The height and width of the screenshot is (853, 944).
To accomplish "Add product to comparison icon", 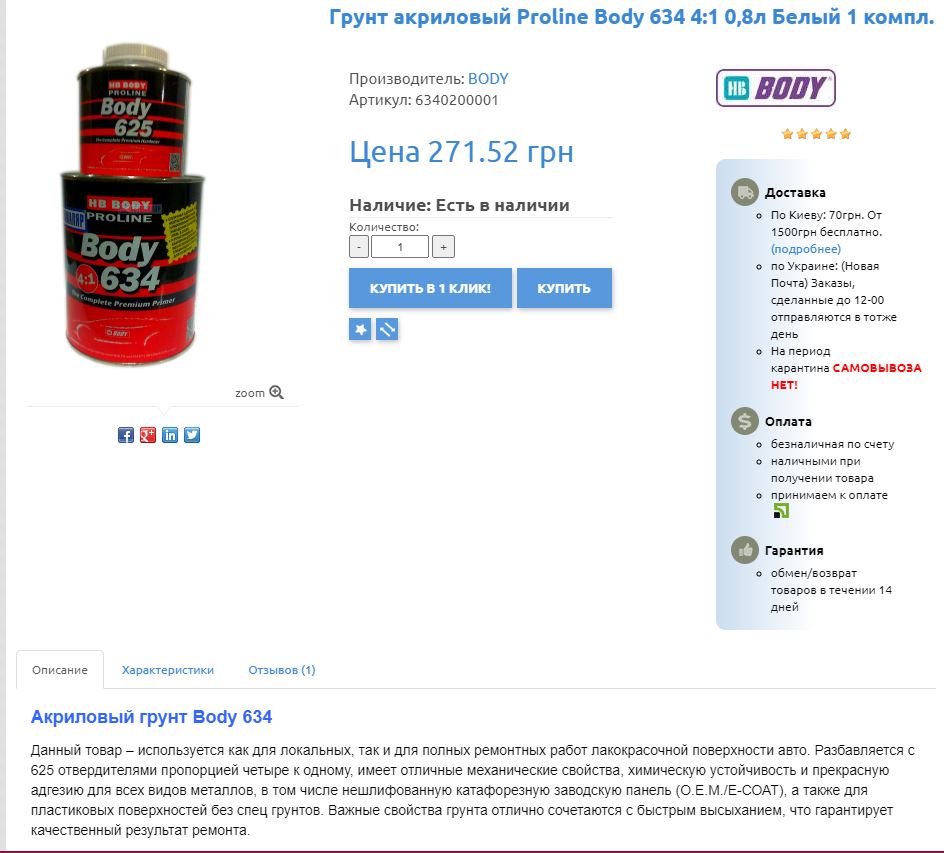I will [x=387, y=329].
